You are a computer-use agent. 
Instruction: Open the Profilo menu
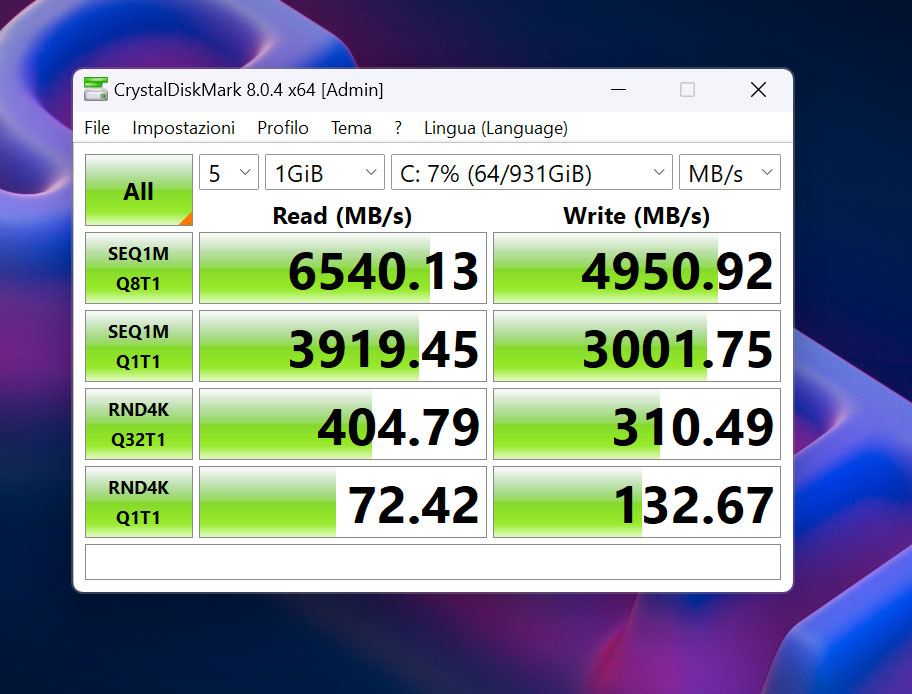(x=283, y=128)
